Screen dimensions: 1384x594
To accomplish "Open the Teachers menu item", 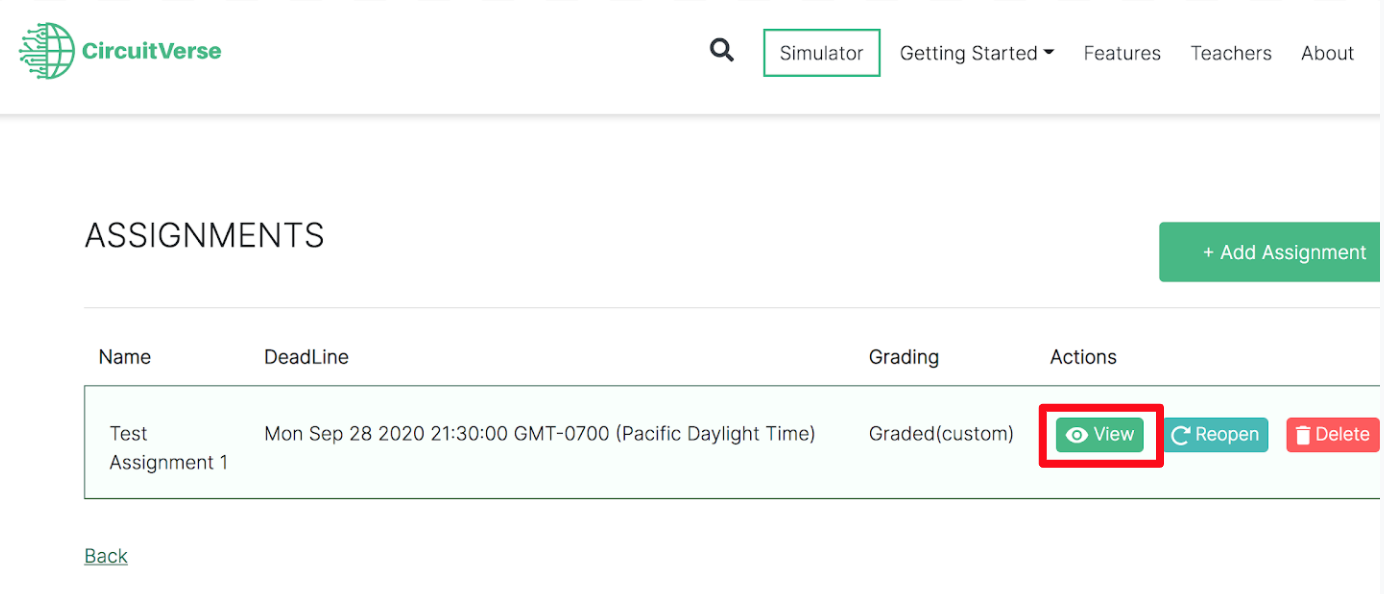I will tap(1230, 53).
